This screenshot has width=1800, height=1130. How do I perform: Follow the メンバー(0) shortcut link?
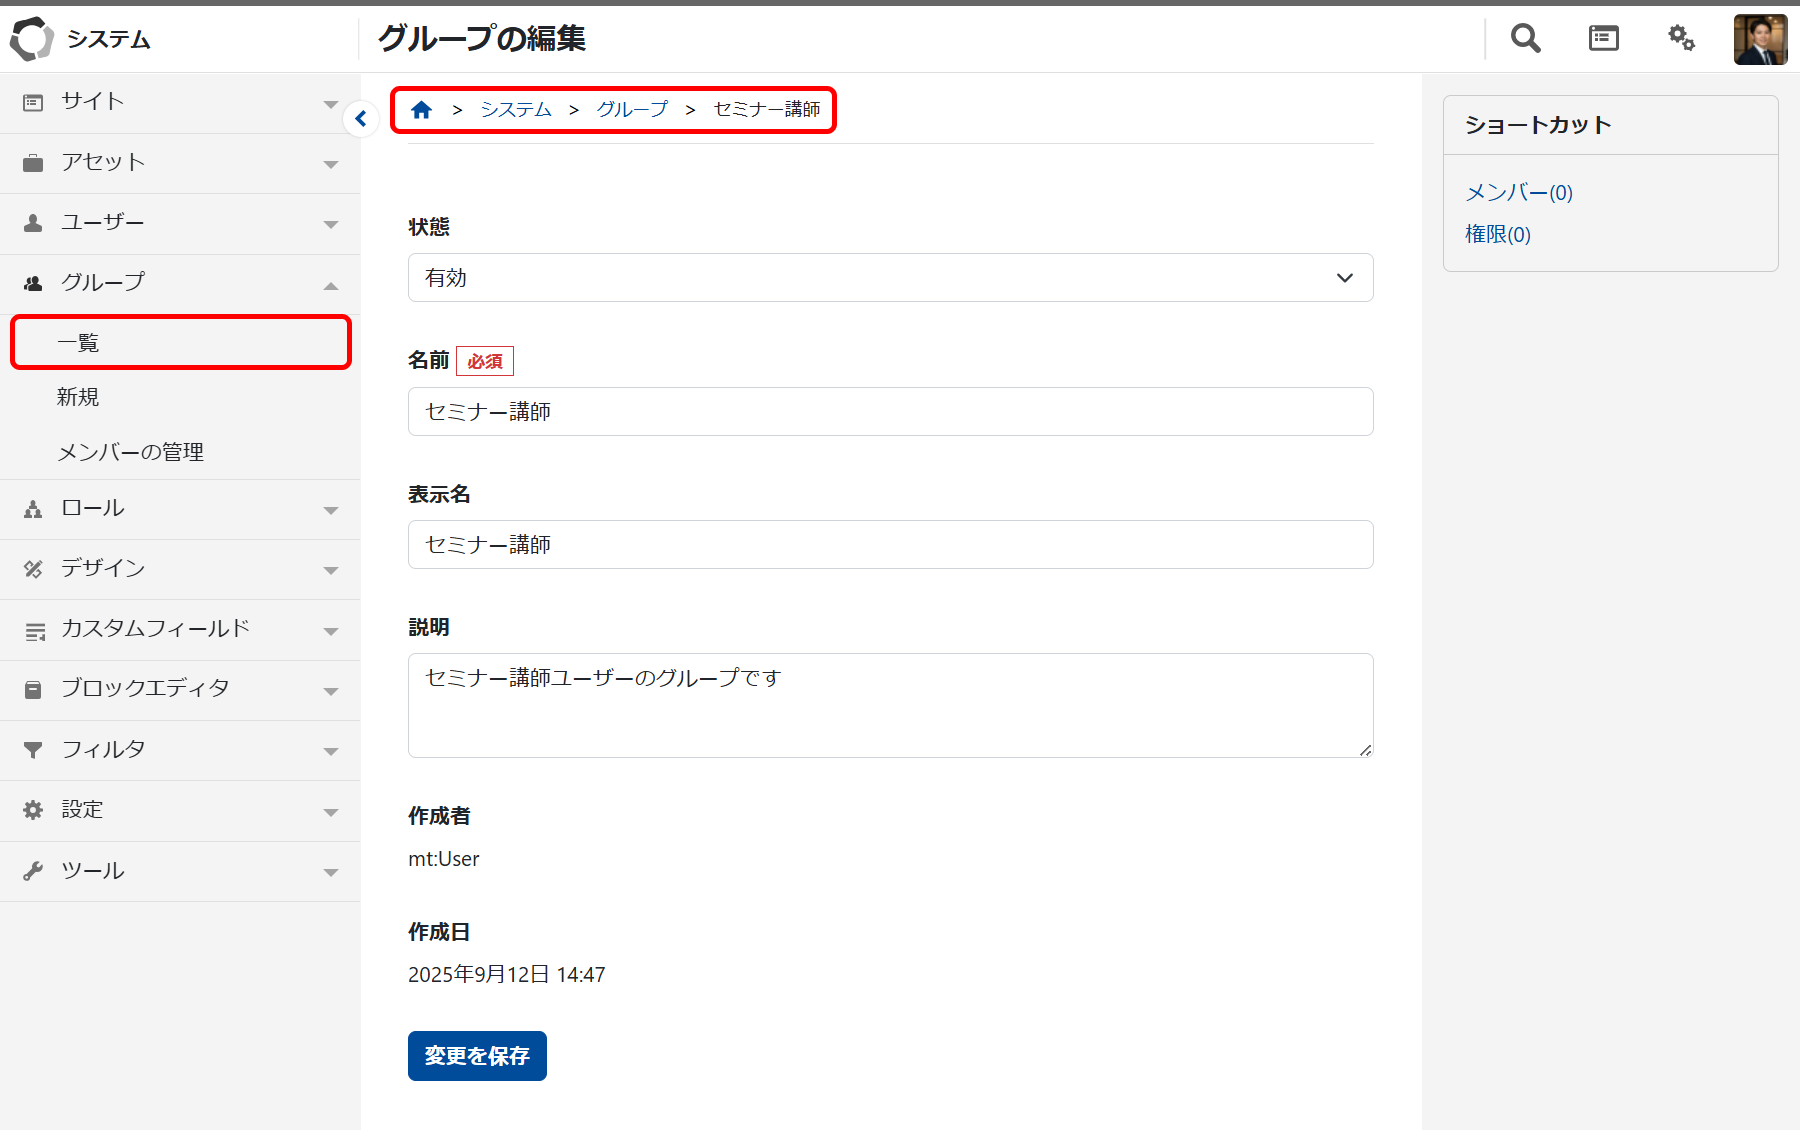pyautogui.click(x=1518, y=193)
